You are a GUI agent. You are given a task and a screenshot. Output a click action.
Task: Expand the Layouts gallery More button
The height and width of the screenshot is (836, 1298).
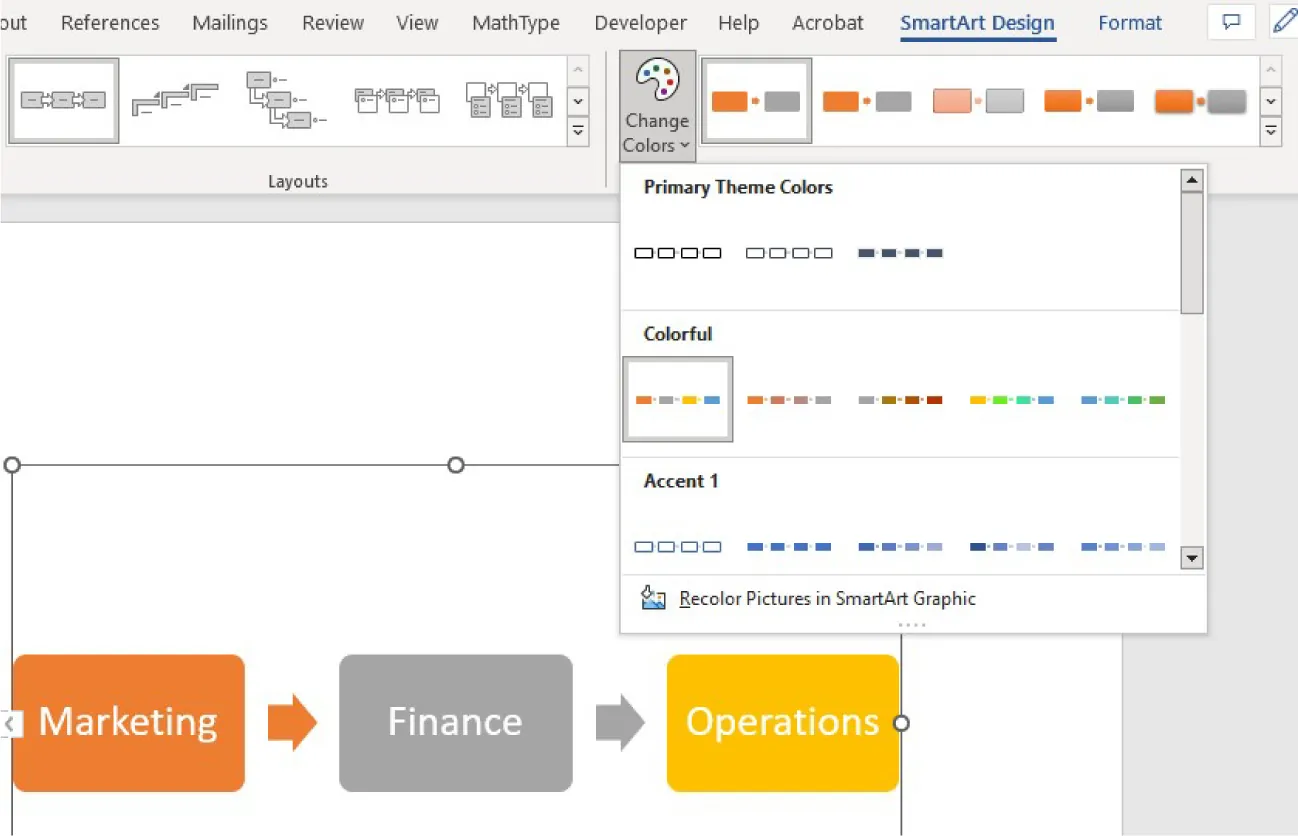point(578,131)
